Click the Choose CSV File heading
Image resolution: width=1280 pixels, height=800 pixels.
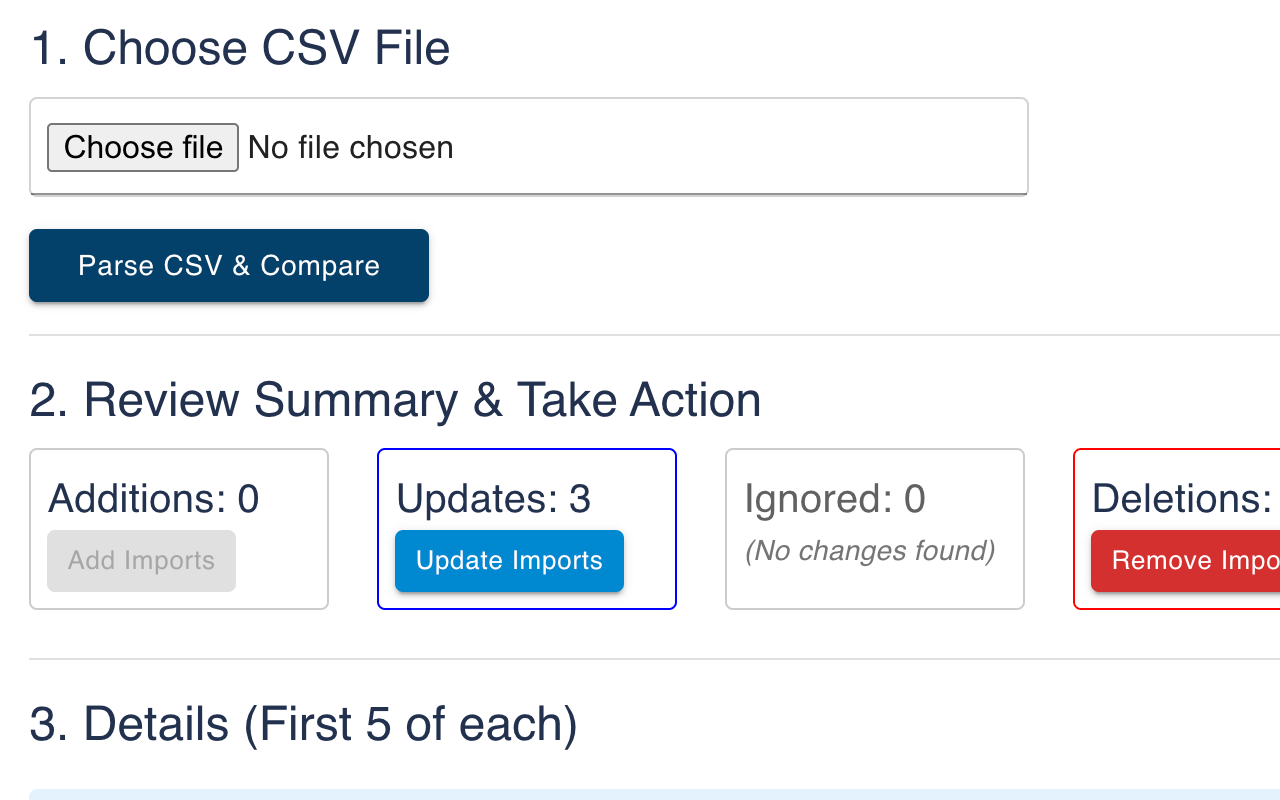tap(239, 47)
